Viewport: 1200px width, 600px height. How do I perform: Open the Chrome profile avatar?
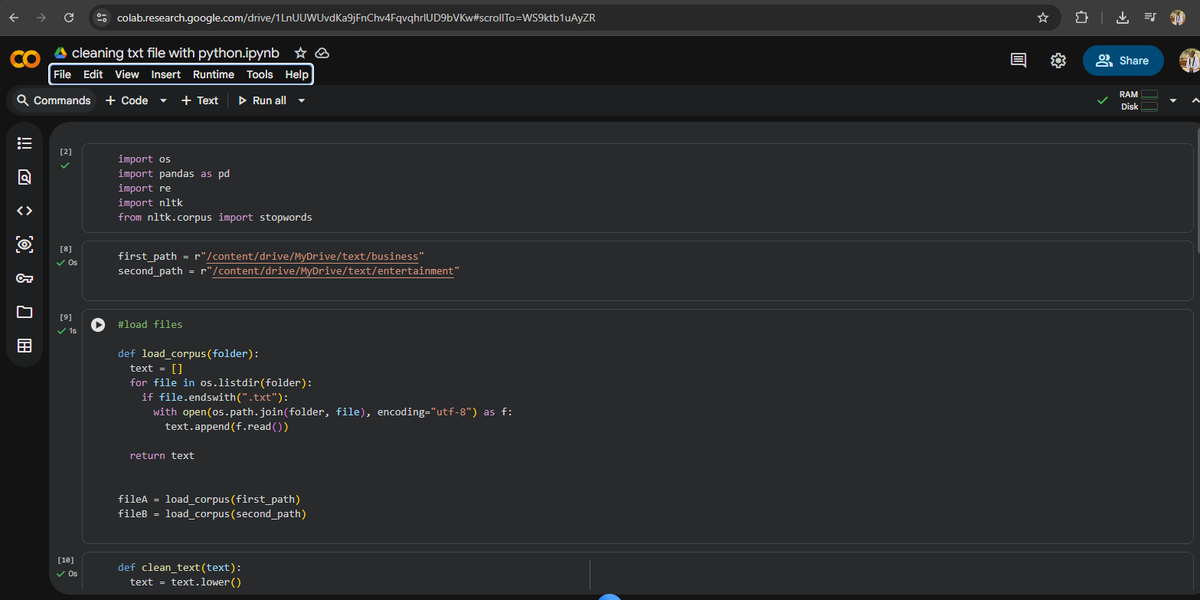(1177, 17)
